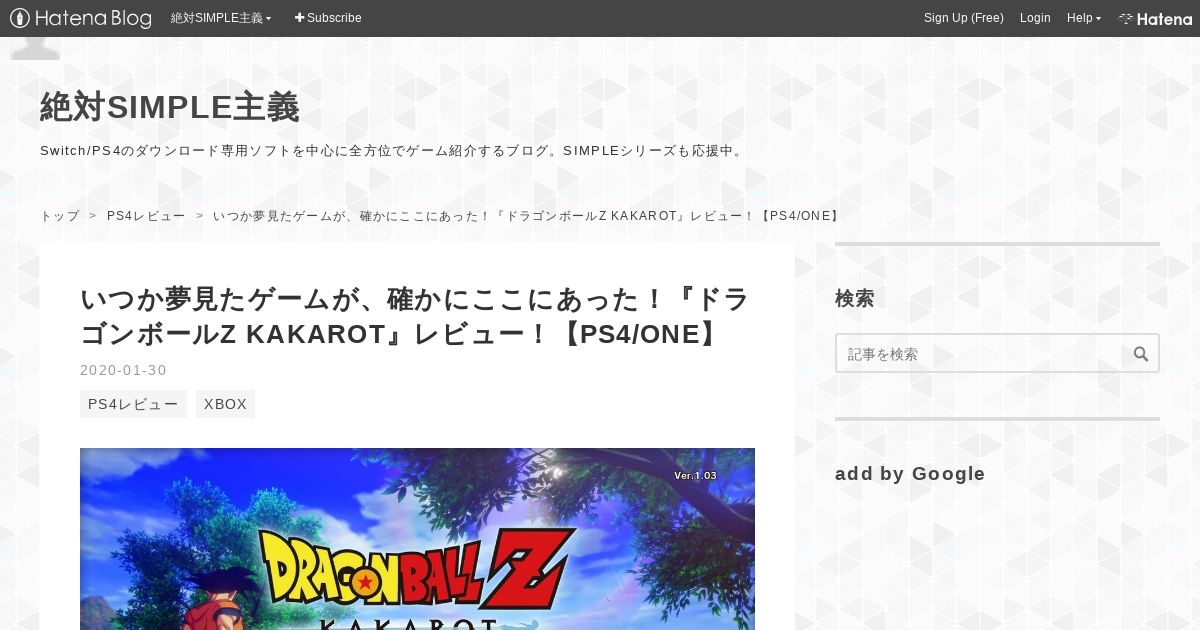Focus the 記事を検索 search field
1200x630 pixels.
(x=980, y=353)
